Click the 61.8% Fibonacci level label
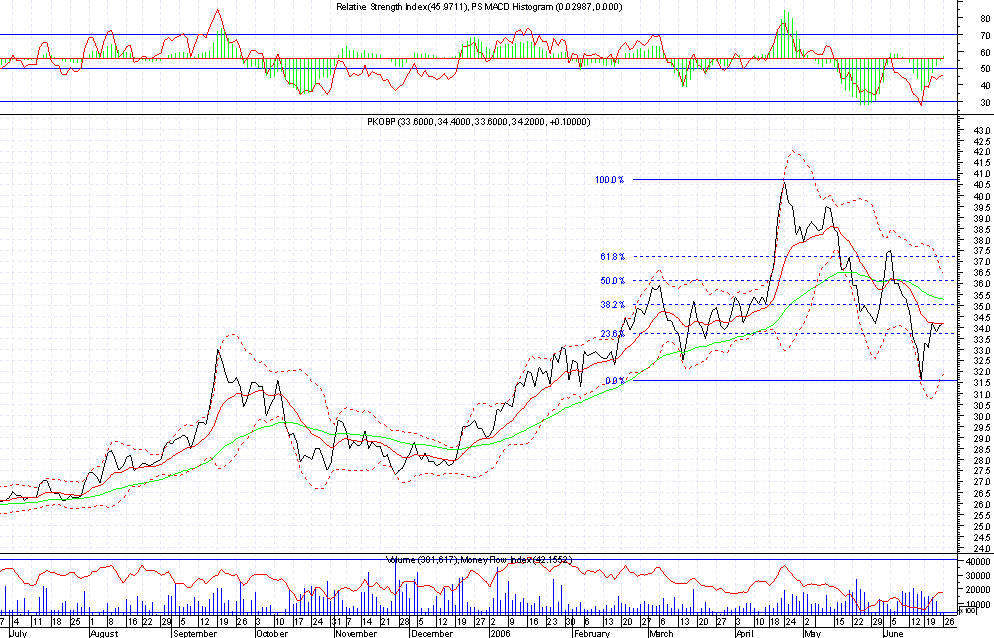994x638 pixels. [x=612, y=257]
